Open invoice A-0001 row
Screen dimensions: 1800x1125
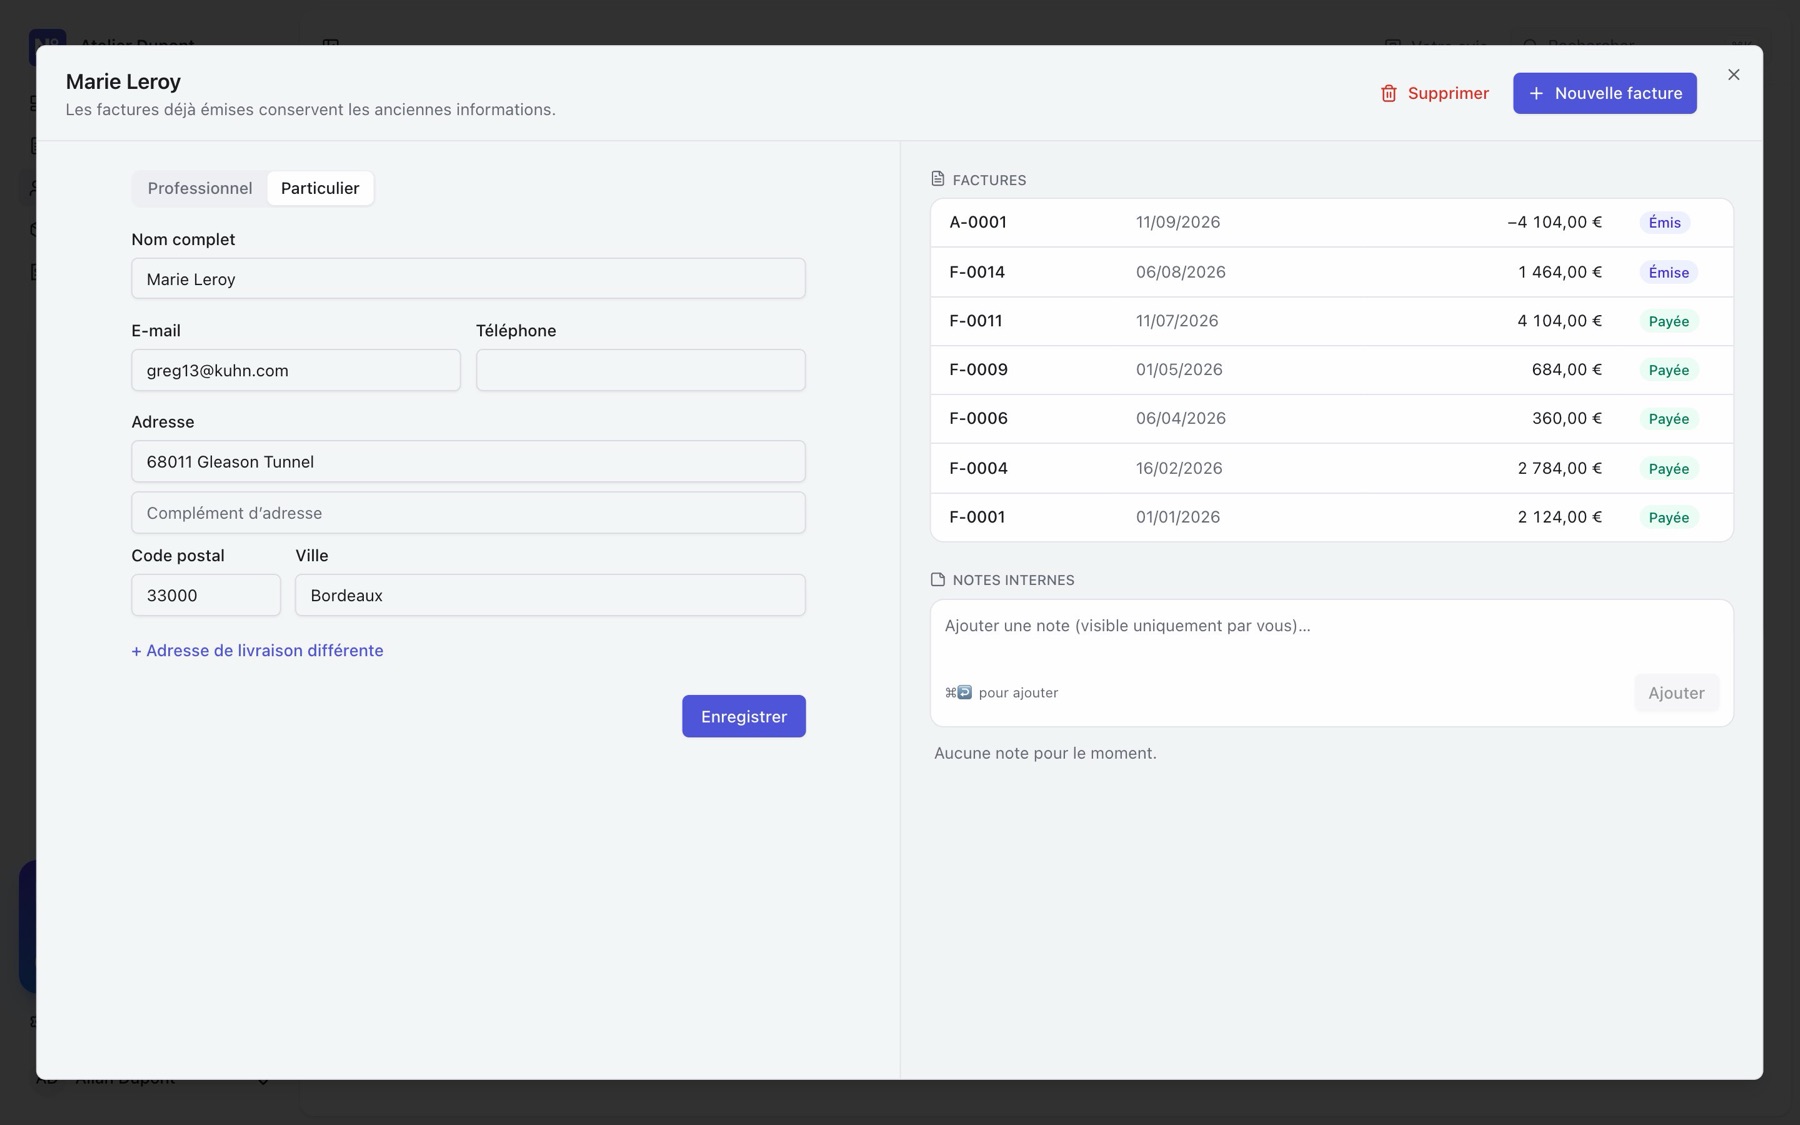pyautogui.click(x=1331, y=222)
